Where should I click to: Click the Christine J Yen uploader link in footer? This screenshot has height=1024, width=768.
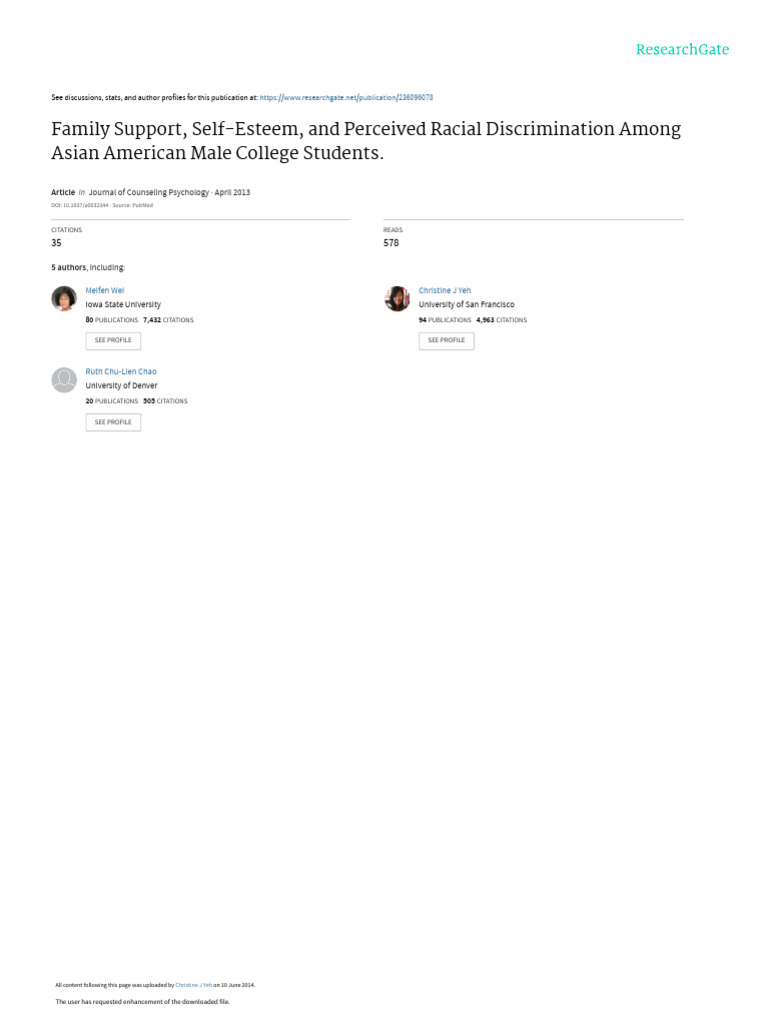tap(194, 984)
